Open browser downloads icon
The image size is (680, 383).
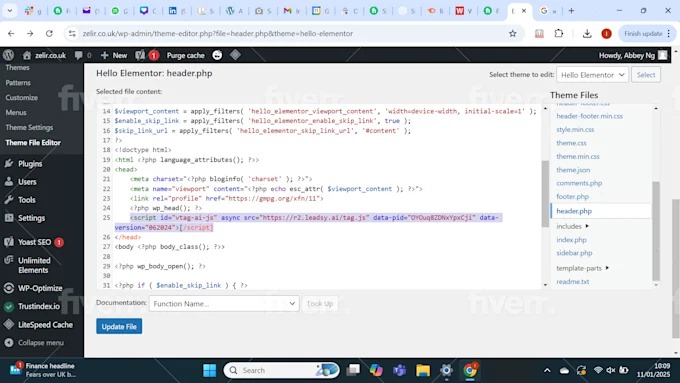pyautogui.click(x=587, y=33)
